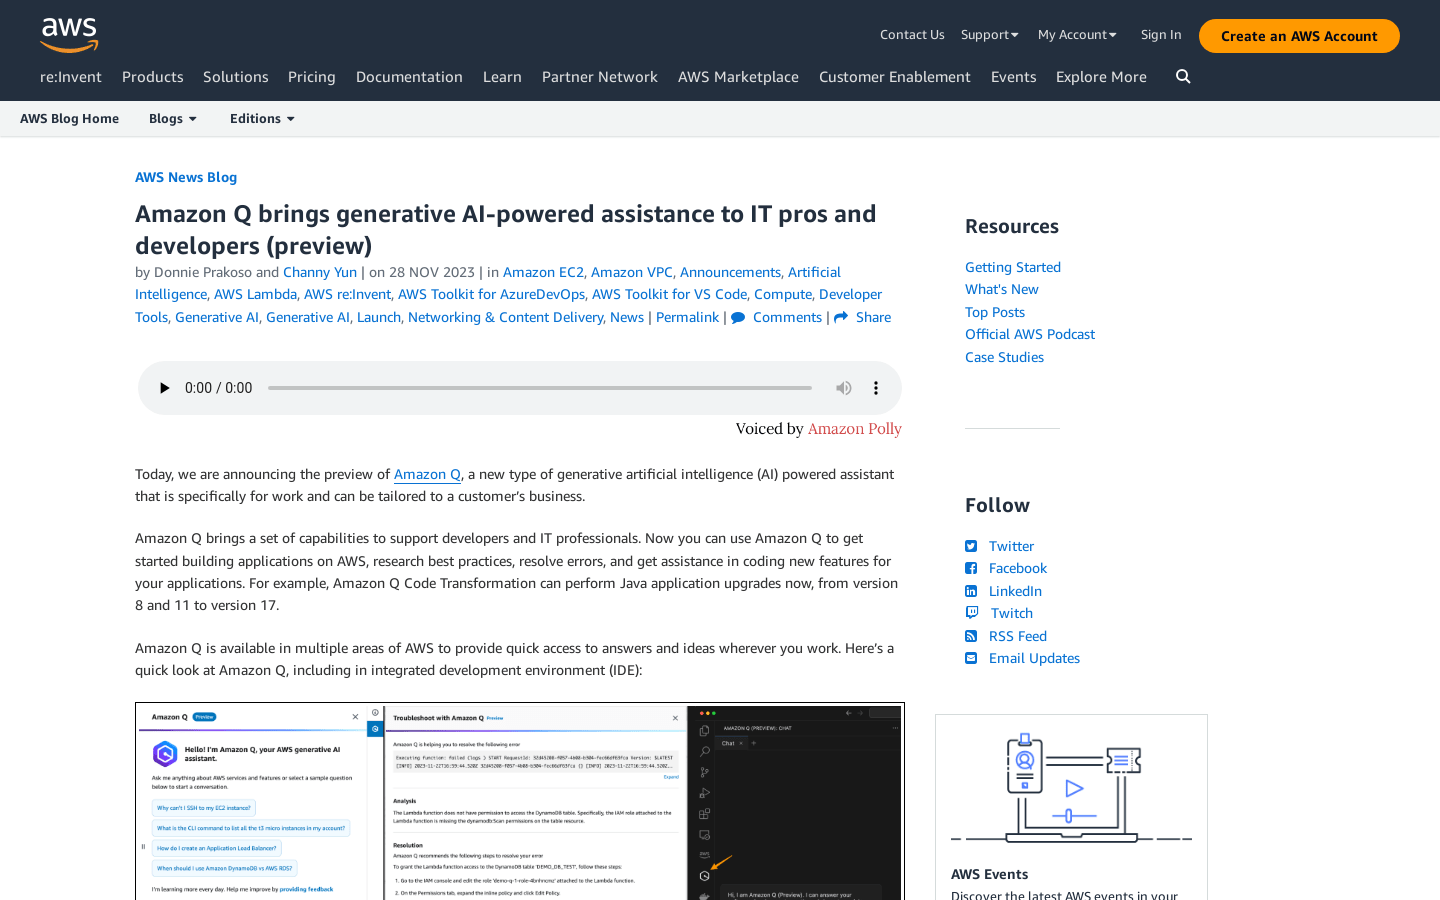Click the LinkedIn follow icon

971,591
